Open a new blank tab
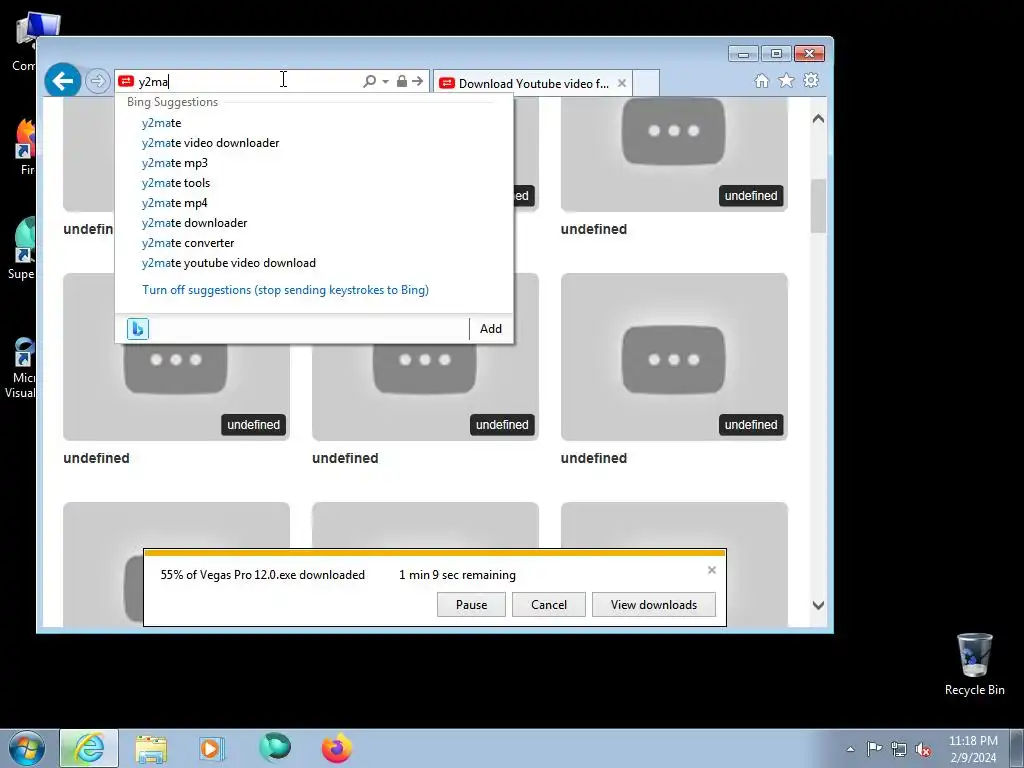 click(646, 83)
